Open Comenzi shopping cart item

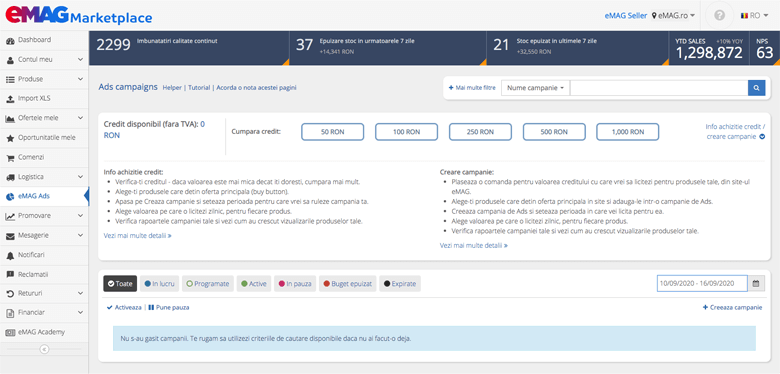[x=44, y=157]
